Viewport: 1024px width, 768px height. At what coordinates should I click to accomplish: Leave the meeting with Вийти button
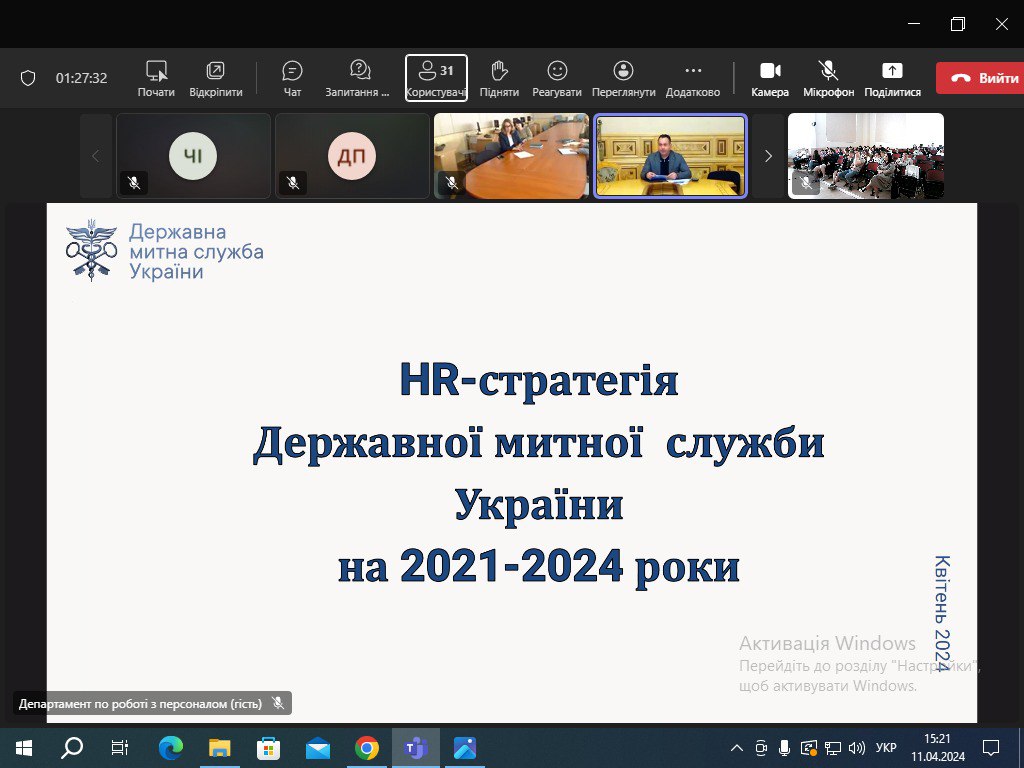[x=978, y=78]
